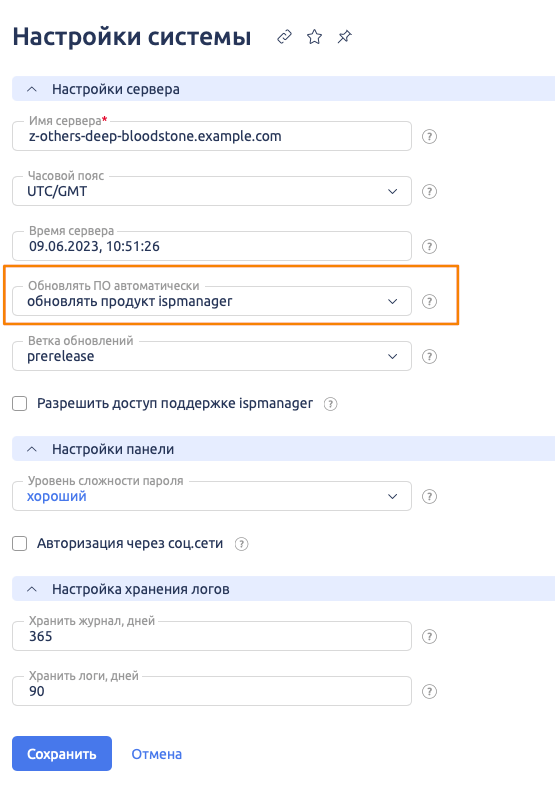Show help for Часовой пояс setting

[x=429, y=192]
